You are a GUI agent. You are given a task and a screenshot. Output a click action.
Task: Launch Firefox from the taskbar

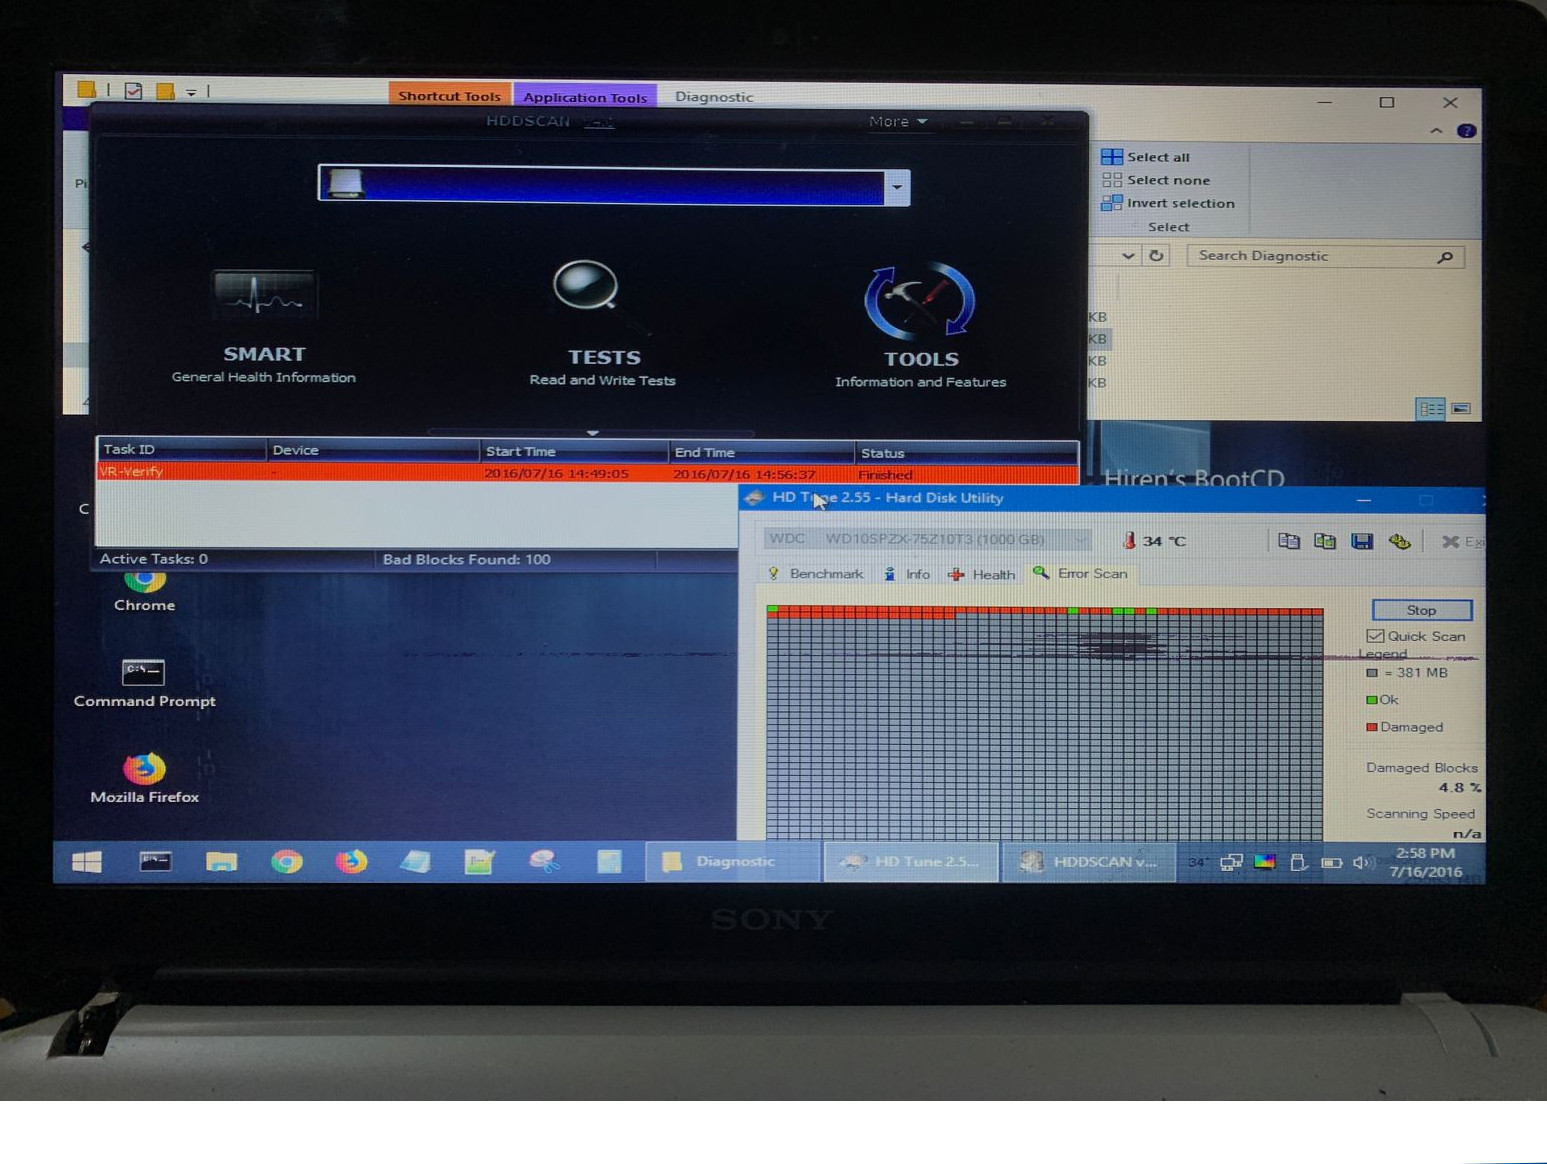click(x=351, y=862)
